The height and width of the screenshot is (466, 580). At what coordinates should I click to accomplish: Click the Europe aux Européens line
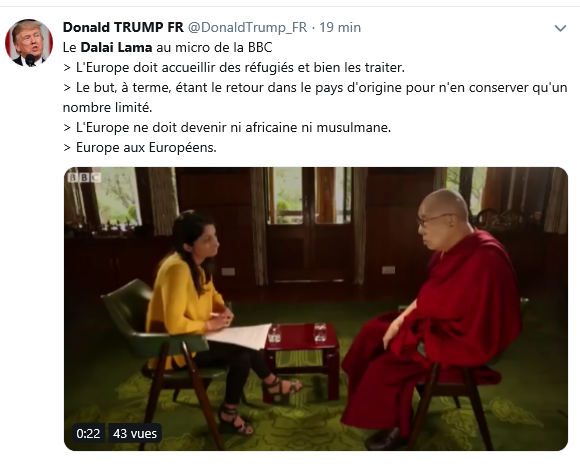pos(140,148)
